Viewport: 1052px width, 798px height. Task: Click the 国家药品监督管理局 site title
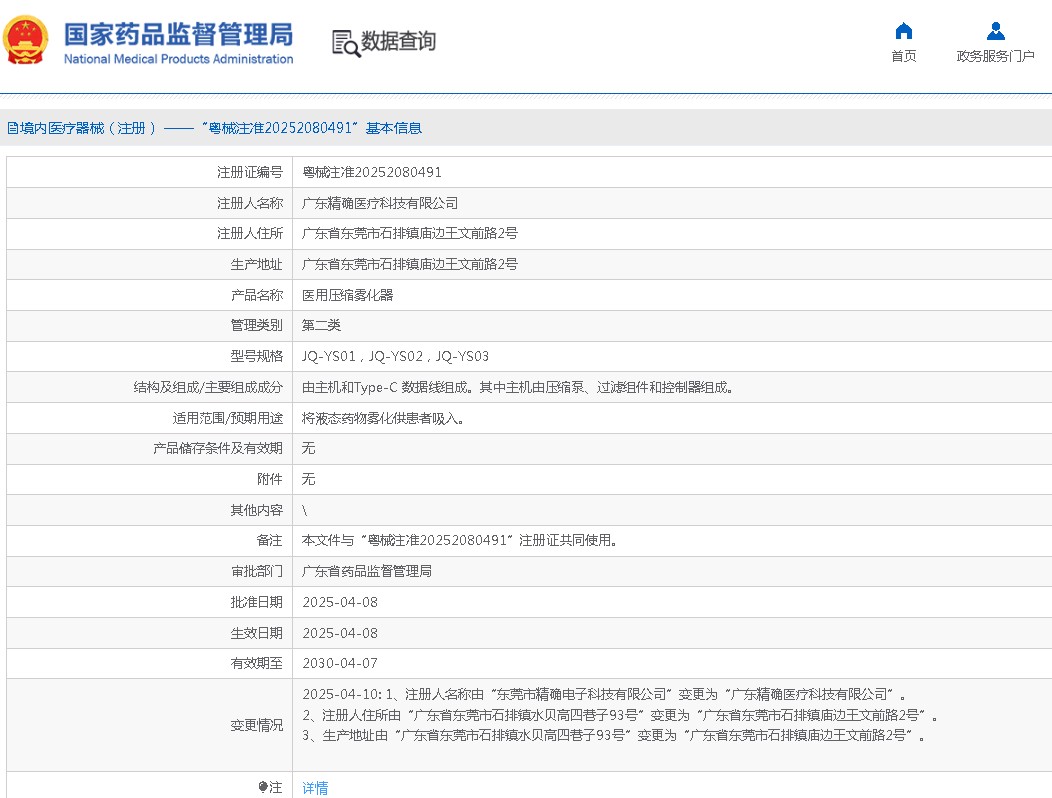pos(178,34)
